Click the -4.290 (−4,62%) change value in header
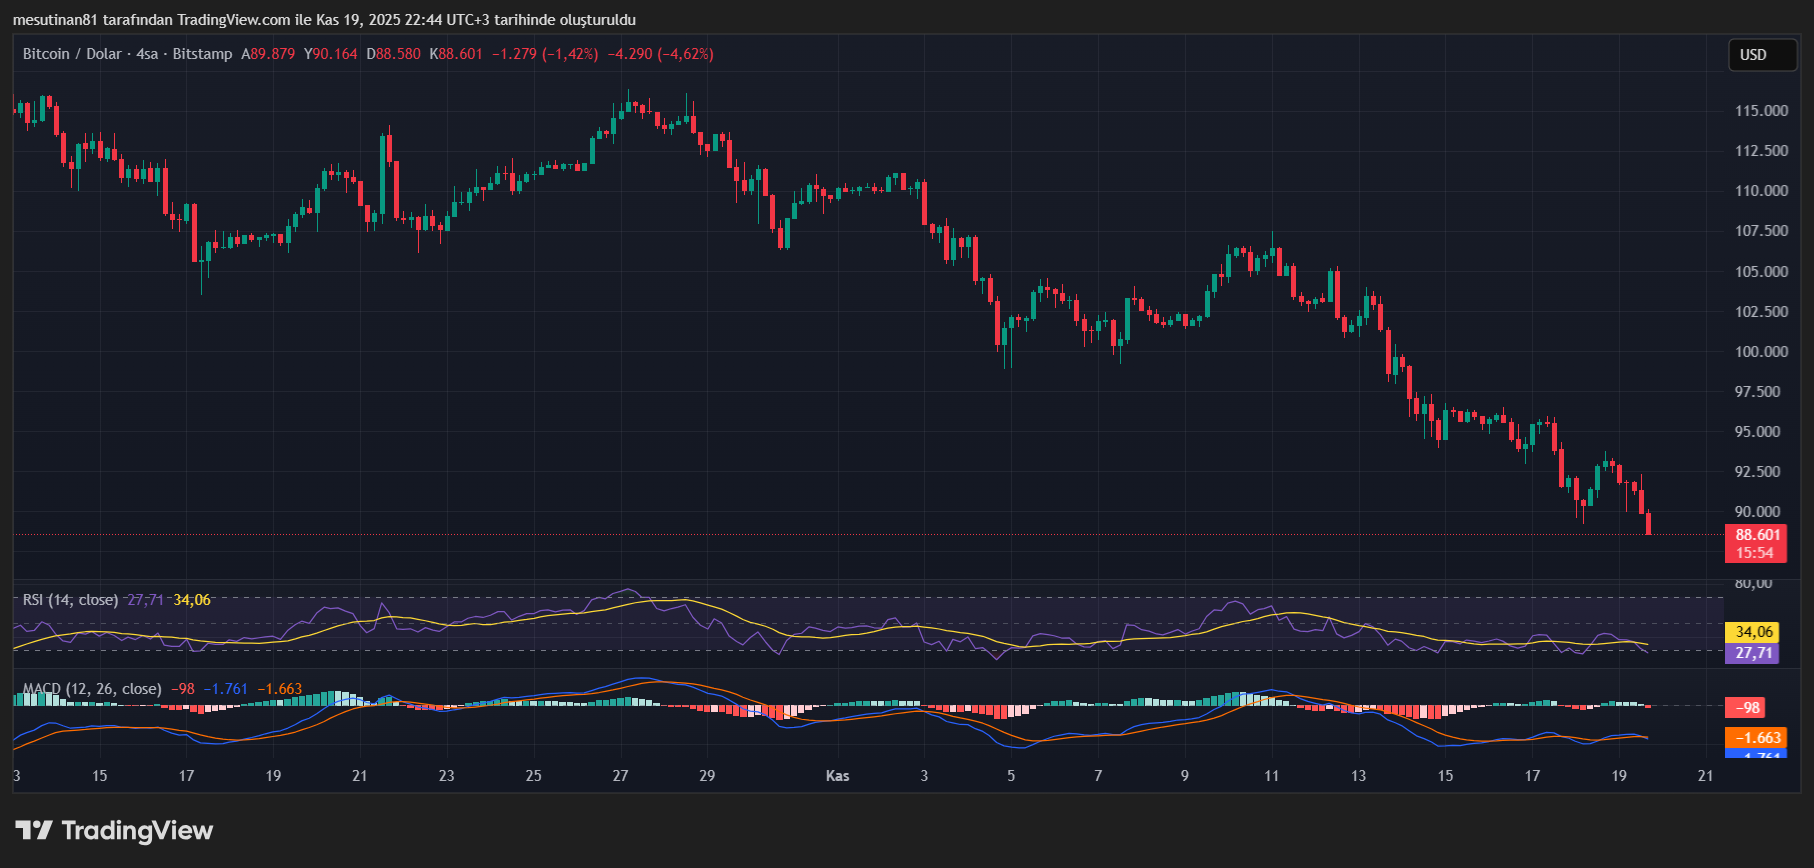This screenshot has height=868, width=1814. [x=660, y=54]
